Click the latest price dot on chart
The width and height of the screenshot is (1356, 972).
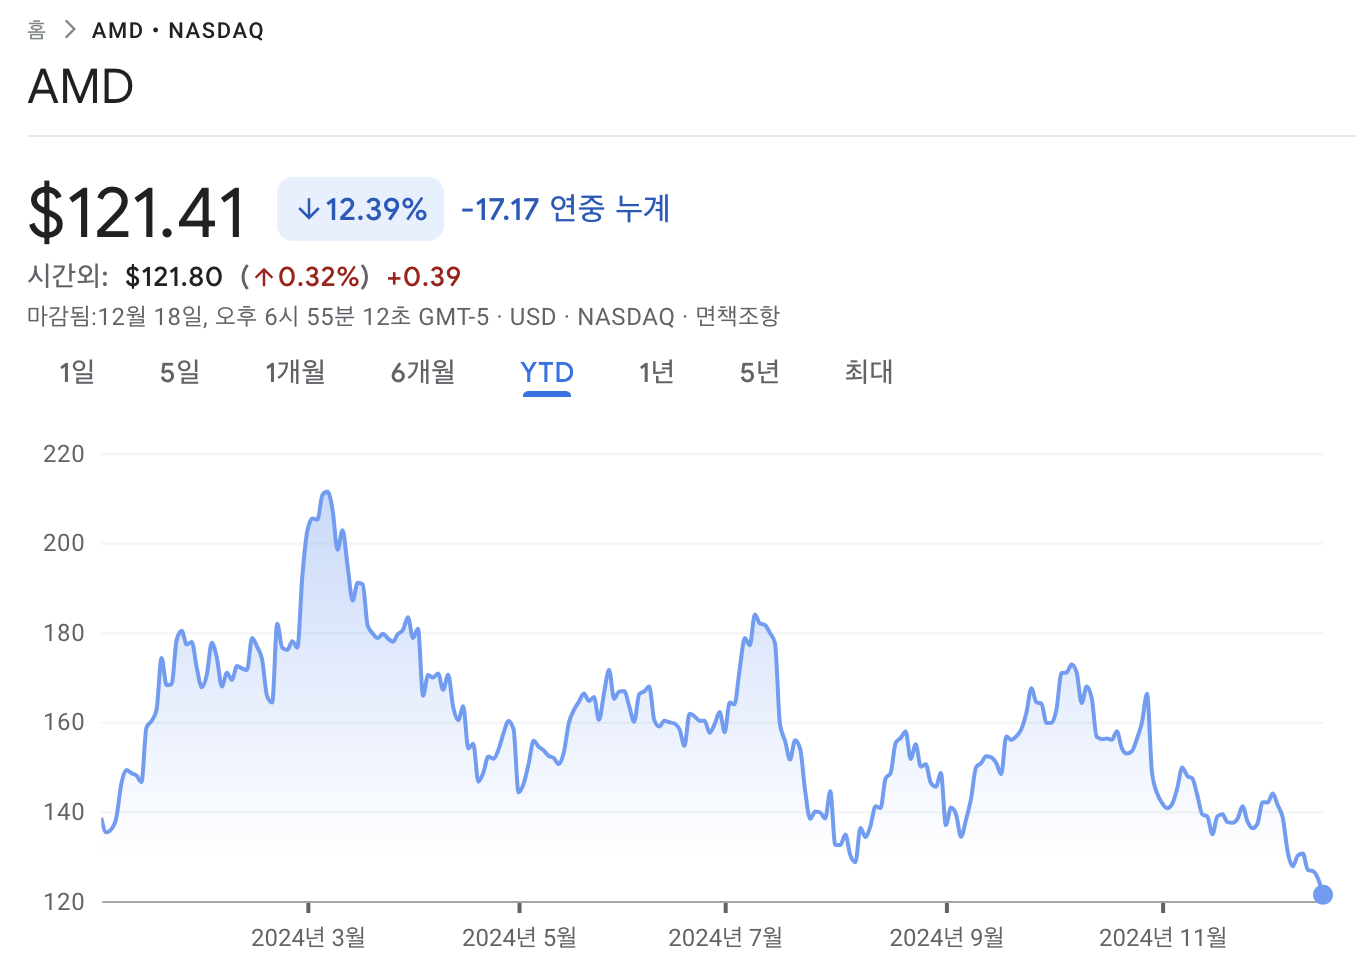tap(1322, 894)
